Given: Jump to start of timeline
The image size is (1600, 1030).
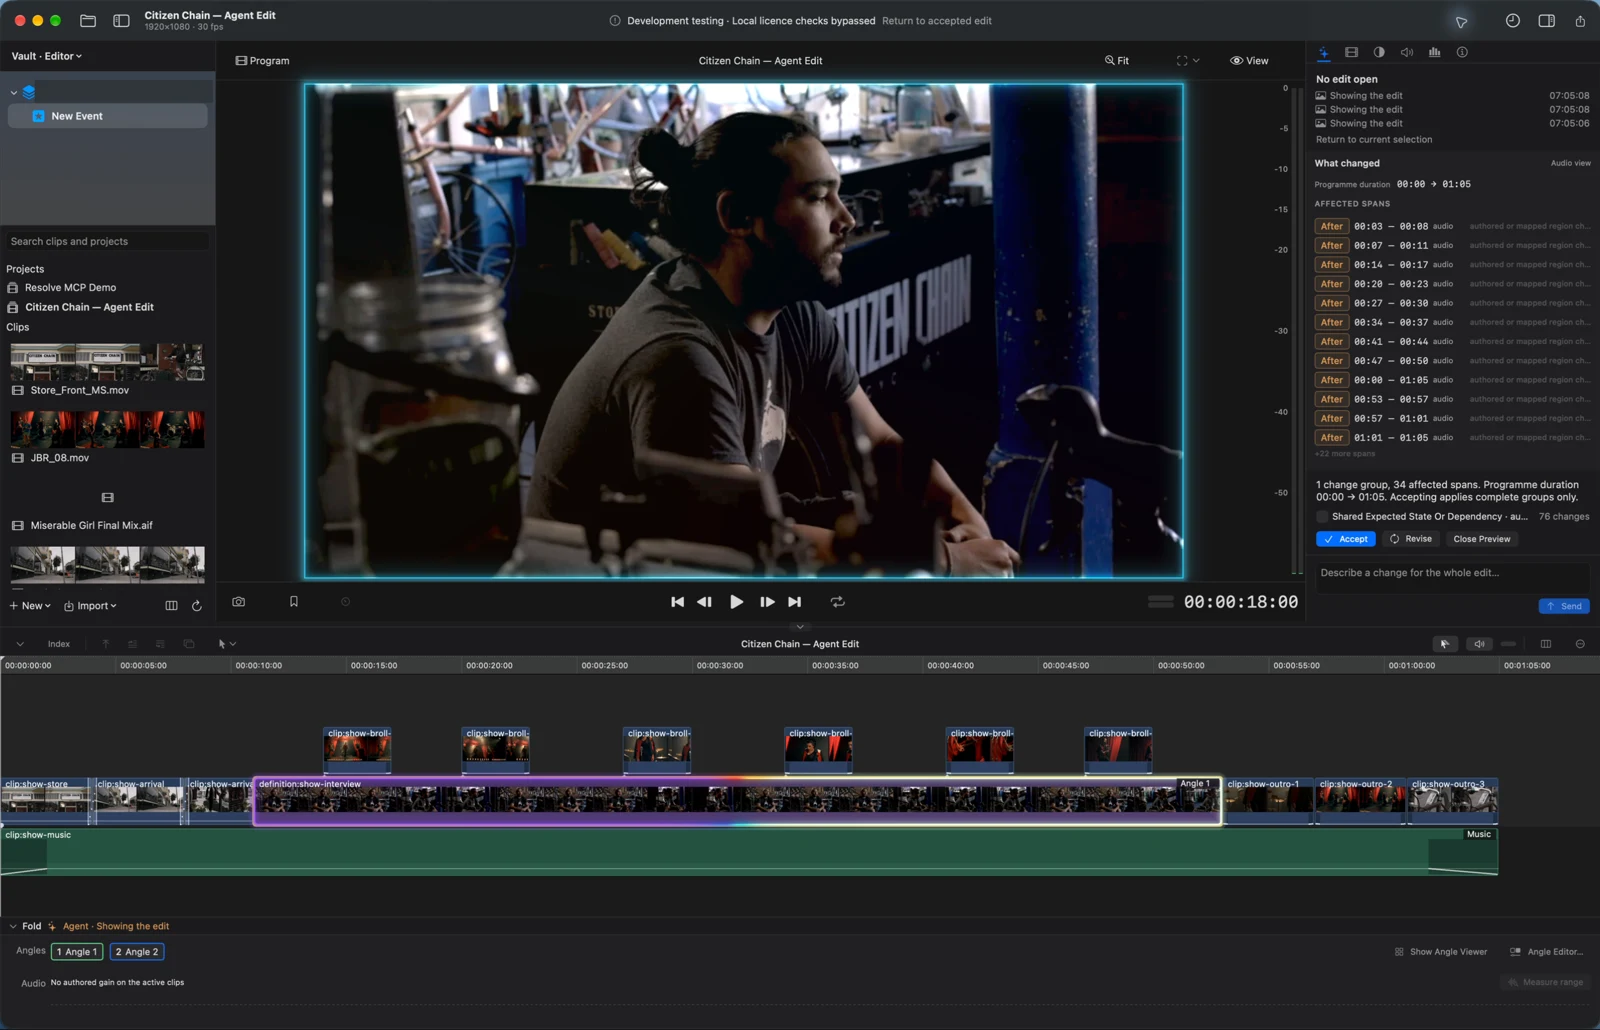Looking at the screenshot, I should [677, 602].
